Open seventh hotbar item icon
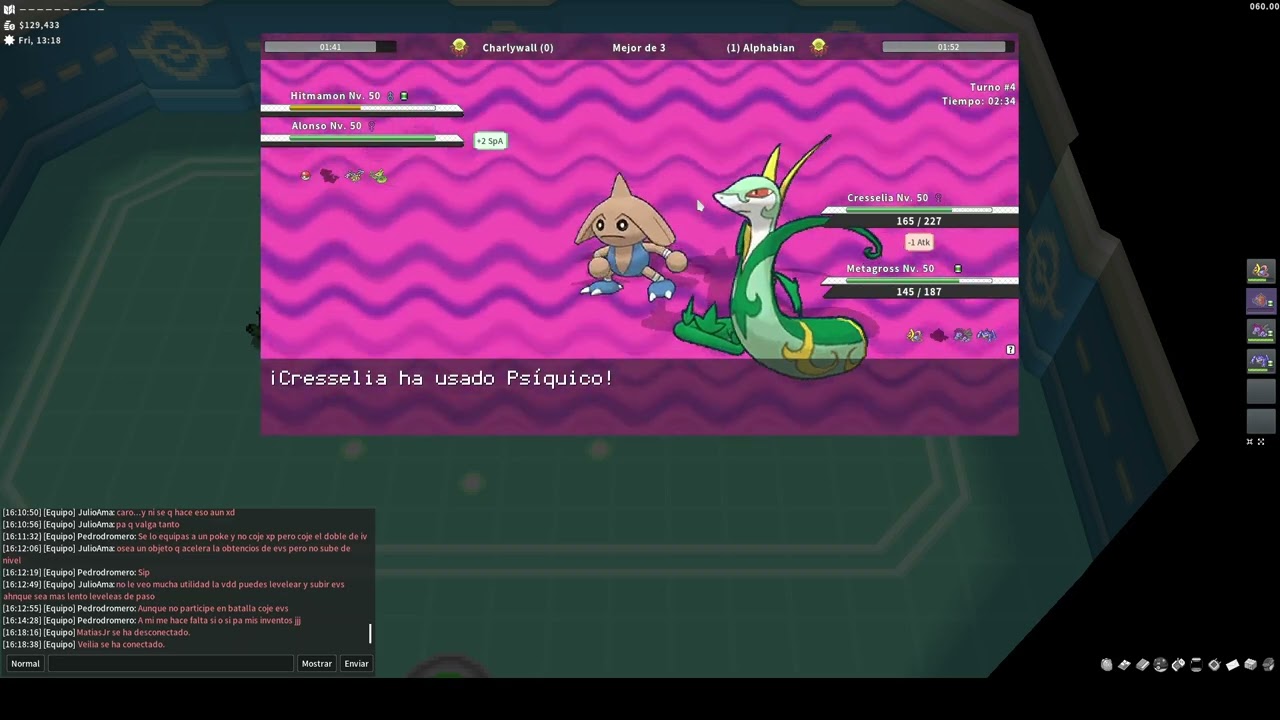Screen dimensions: 1280x720 point(1215,664)
